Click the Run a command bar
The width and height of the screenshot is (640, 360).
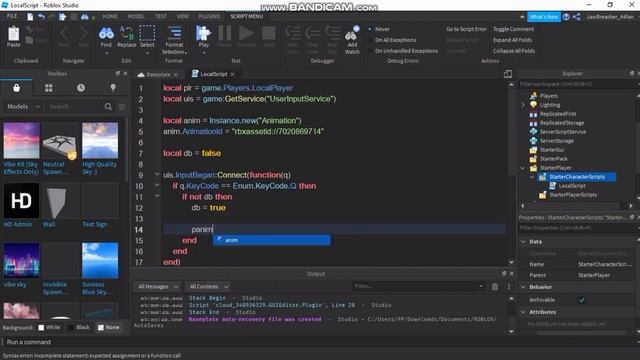(320, 342)
